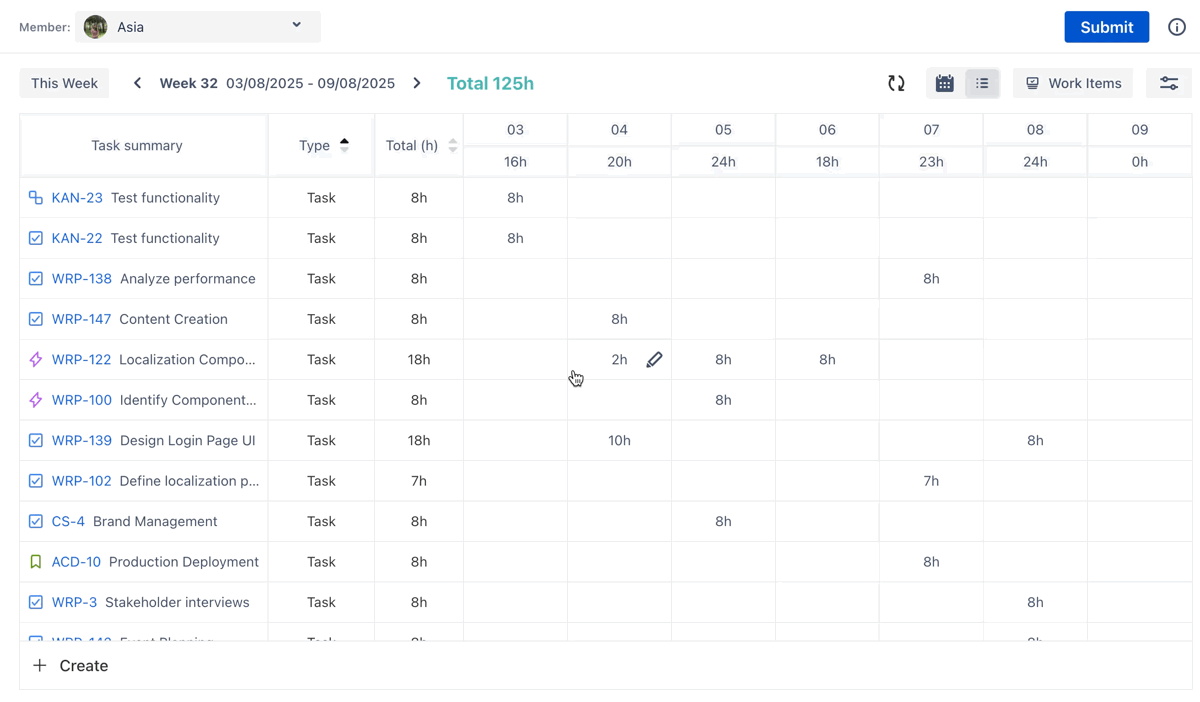
Task: Click the pencil edit icon on WRP-122 row
Action: (x=654, y=360)
